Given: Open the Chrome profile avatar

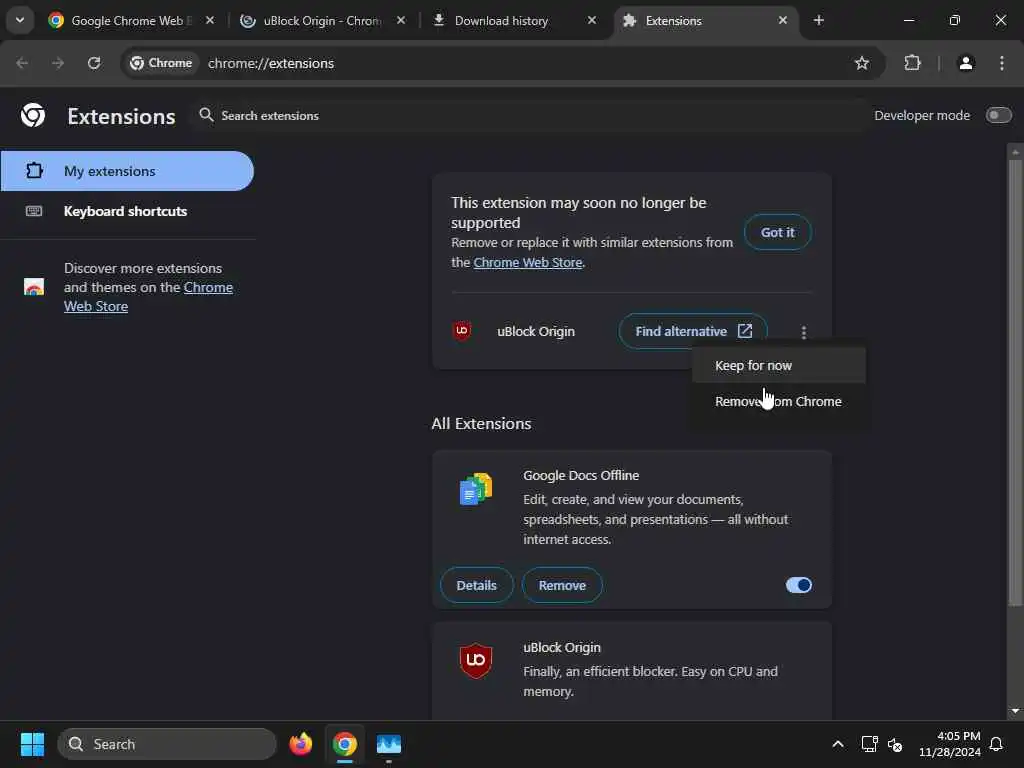Looking at the screenshot, I should [965, 63].
